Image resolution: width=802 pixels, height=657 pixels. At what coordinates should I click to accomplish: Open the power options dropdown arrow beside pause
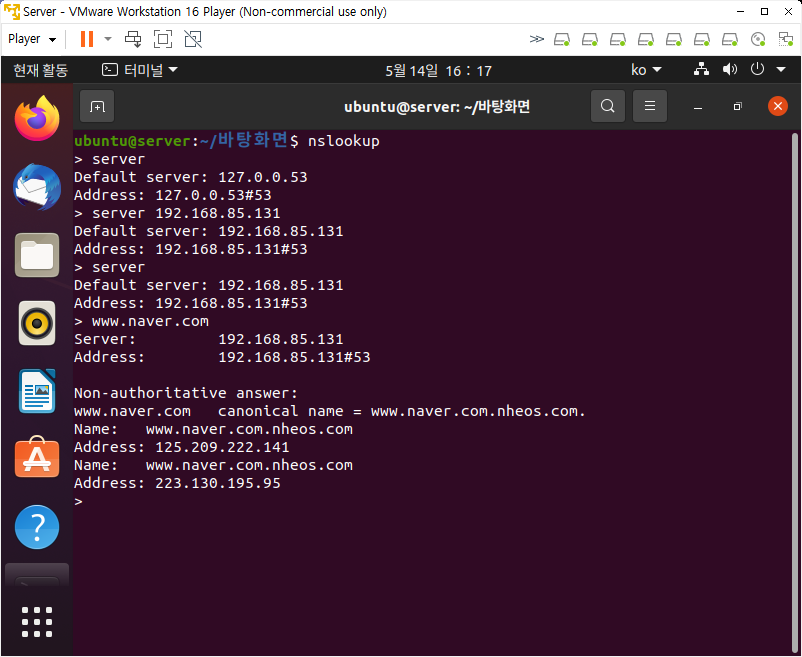[107, 39]
